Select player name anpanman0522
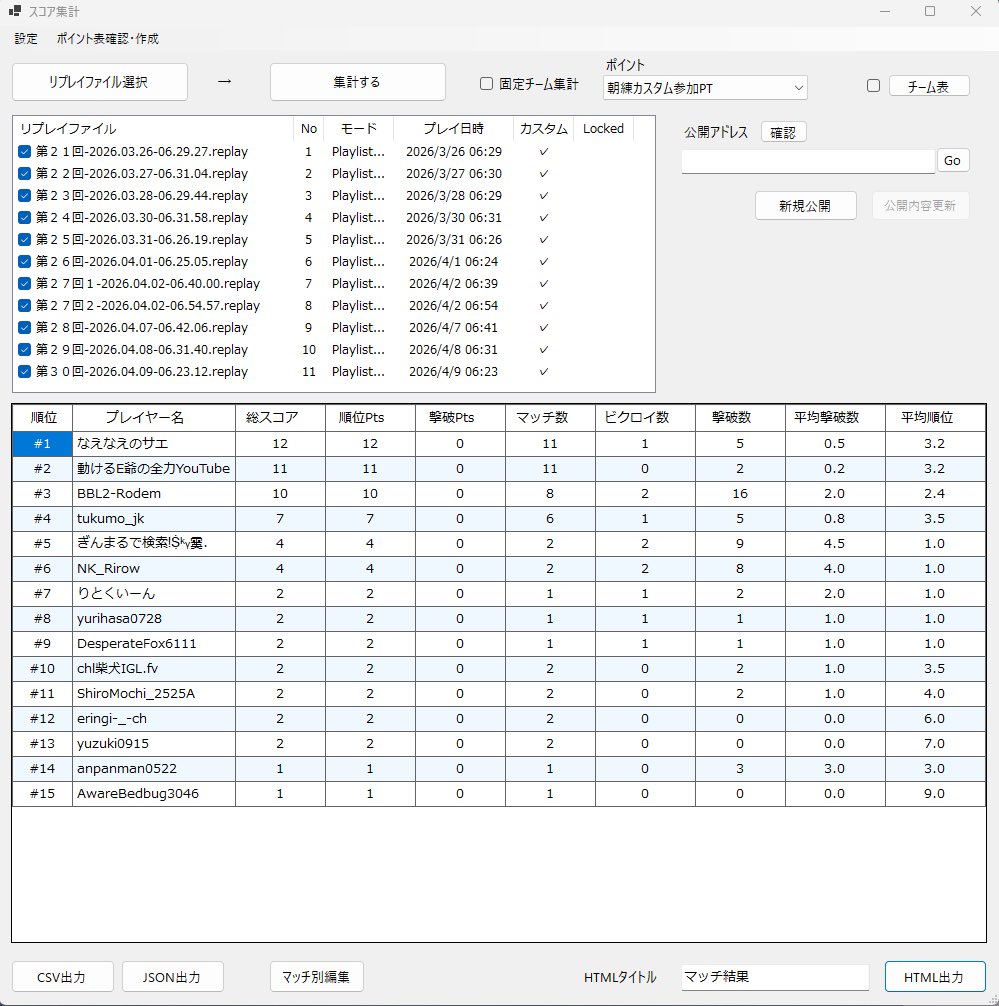Viewport: 999px width, 1006px height. [x=127, y=769]
